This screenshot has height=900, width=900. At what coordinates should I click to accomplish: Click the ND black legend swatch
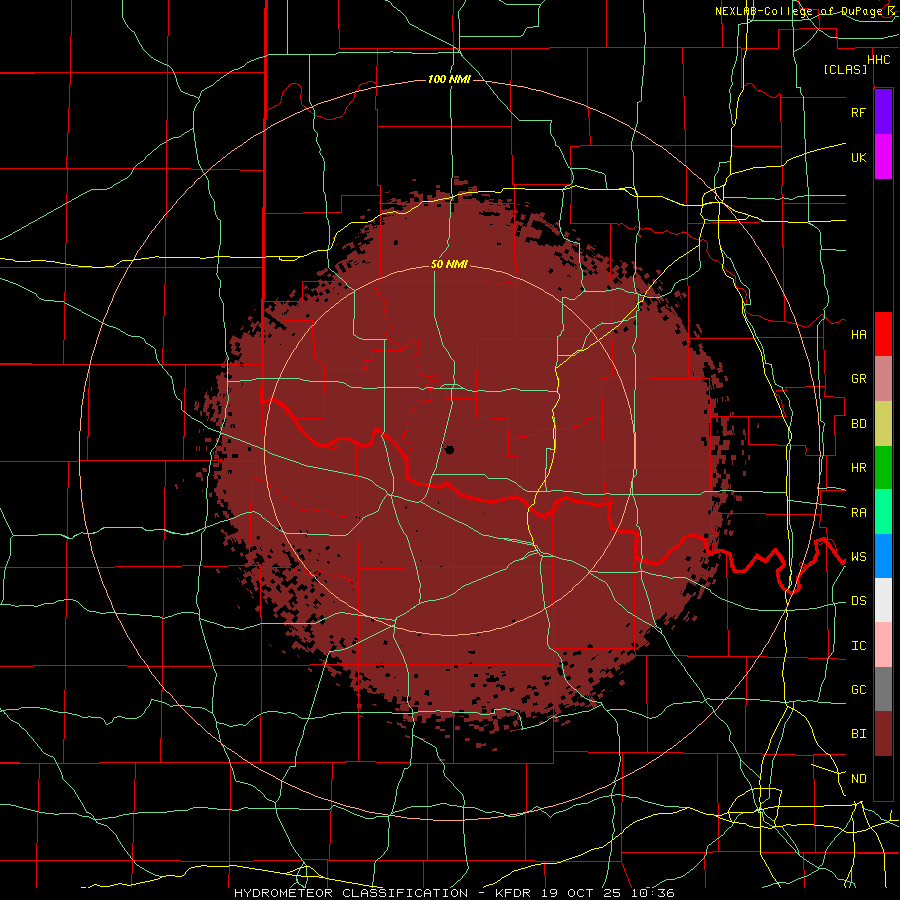[883, 778]
